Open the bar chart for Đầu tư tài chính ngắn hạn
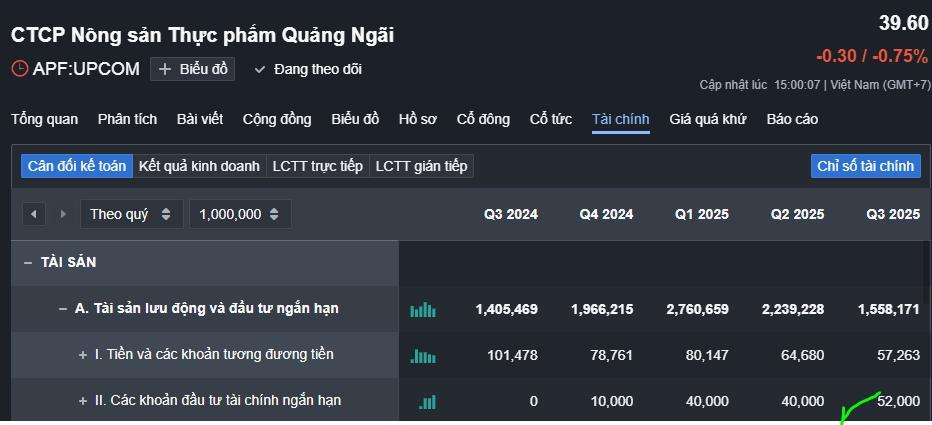The image size is (932, 425). 427,402
